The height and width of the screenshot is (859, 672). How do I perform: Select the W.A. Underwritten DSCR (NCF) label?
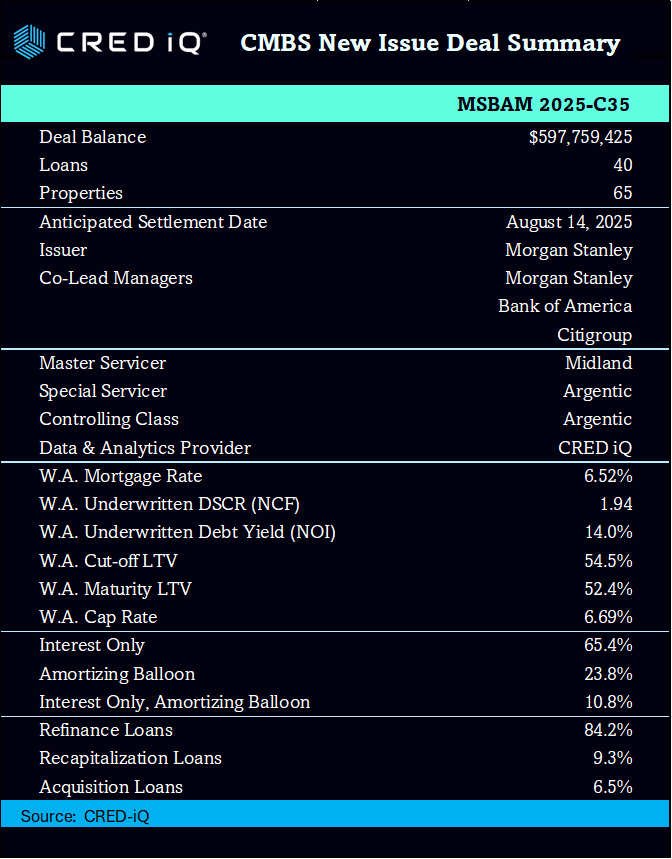pos(169,504)
